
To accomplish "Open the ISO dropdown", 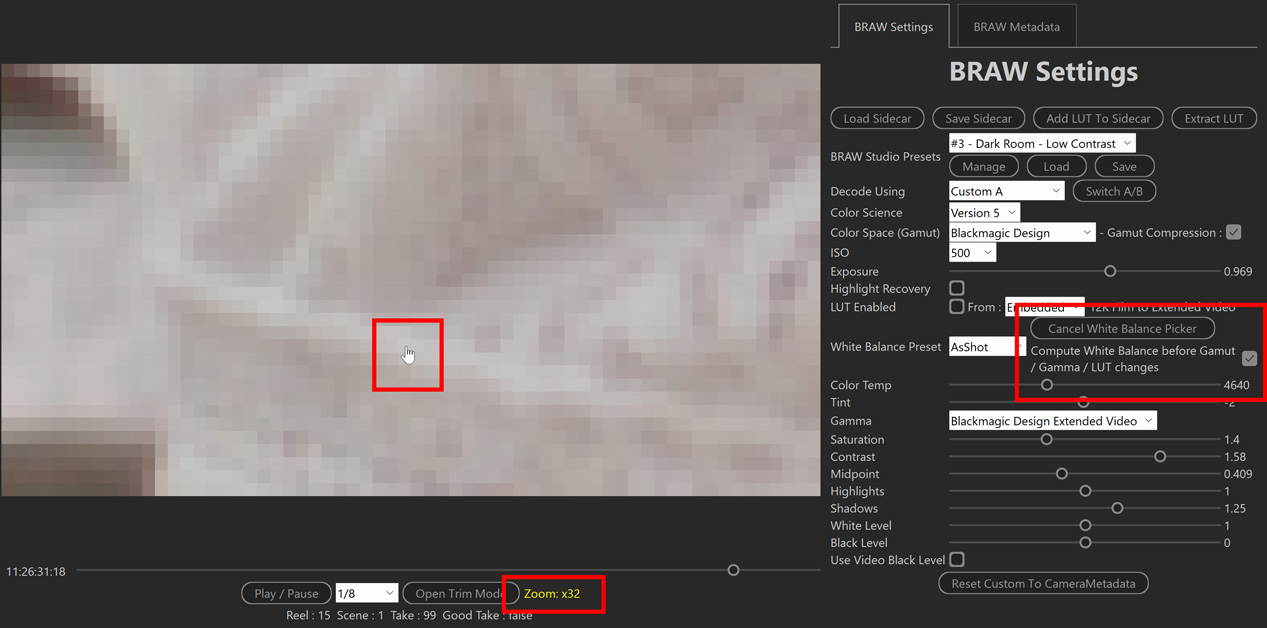I will coord(971,252).
